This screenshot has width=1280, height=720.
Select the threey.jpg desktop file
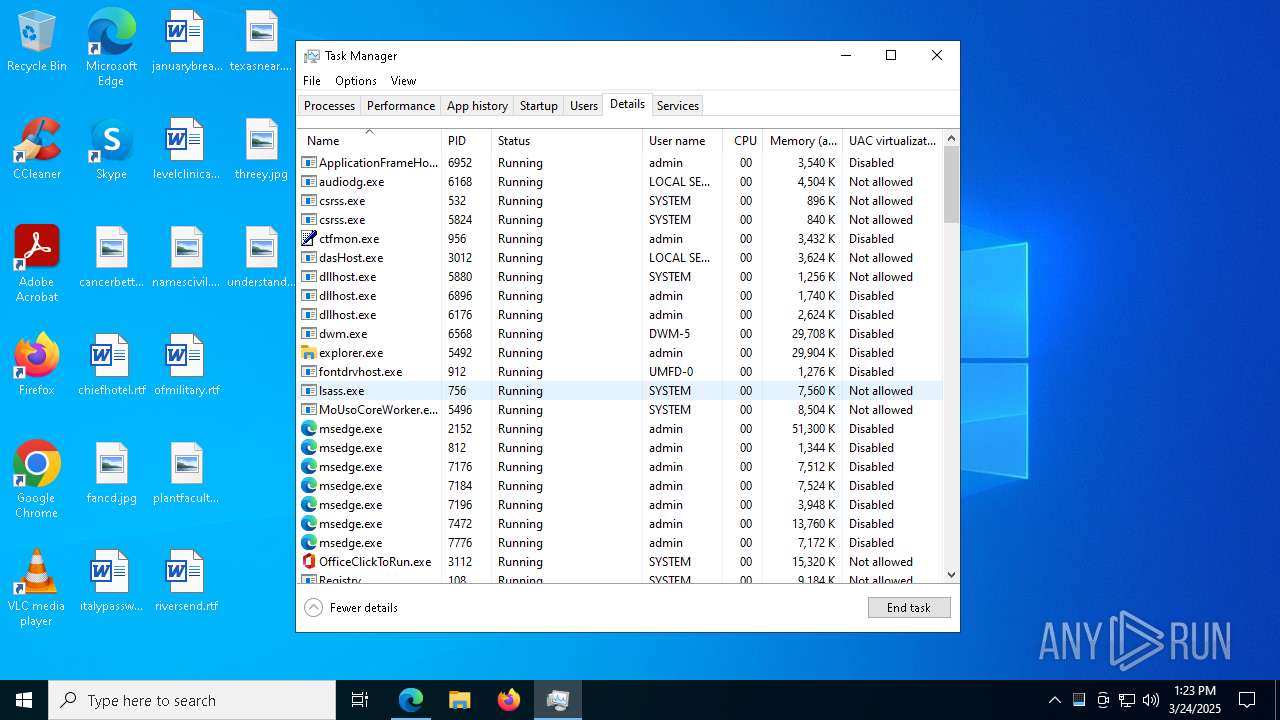[x=261, y=150]
